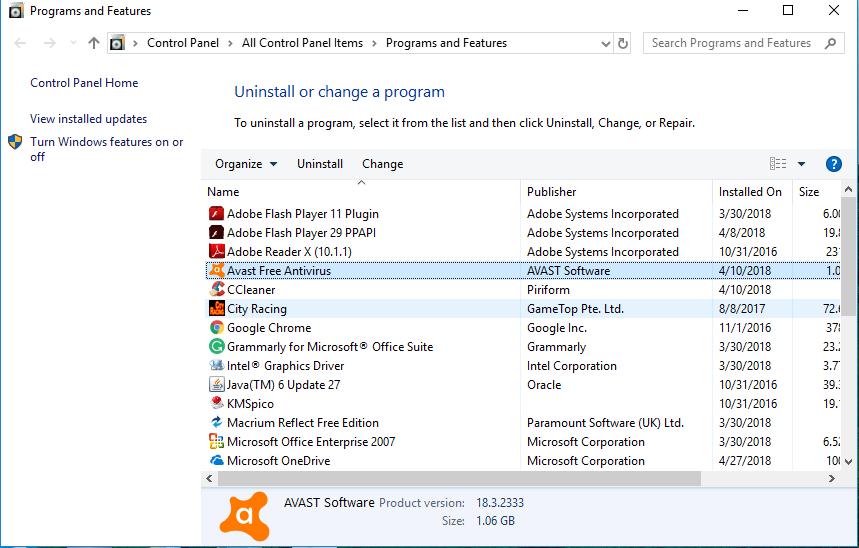Click the KMSpico program icon
Screen dimensions: 859x548
[x=216, y=403]
